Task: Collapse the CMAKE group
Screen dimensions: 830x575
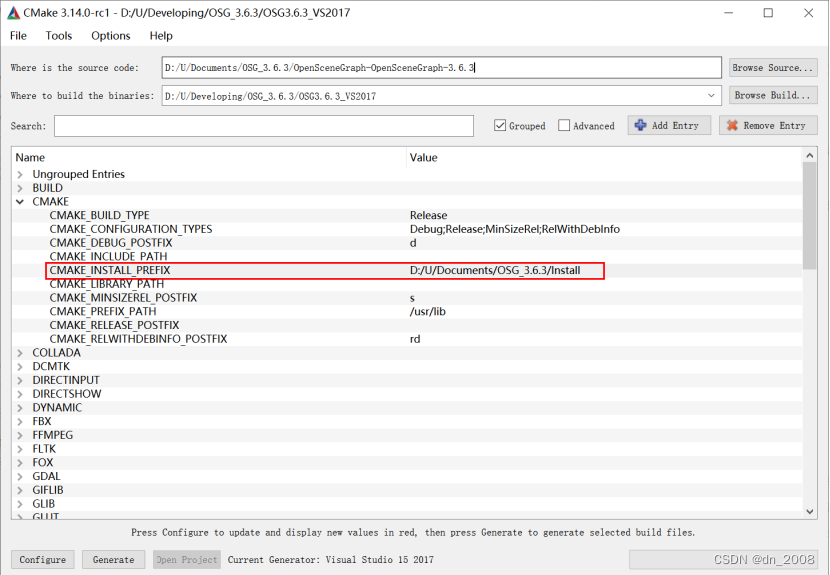Action: pos(20,202)
